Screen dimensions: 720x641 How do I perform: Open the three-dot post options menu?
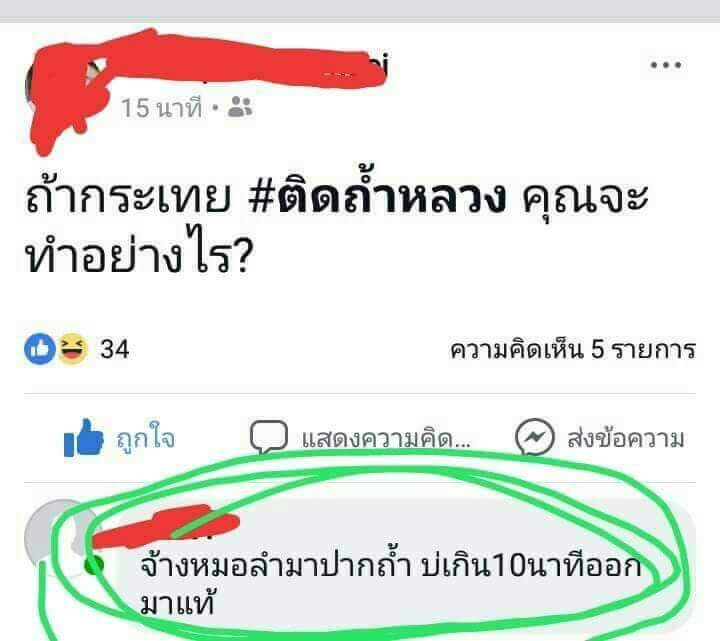666,65
